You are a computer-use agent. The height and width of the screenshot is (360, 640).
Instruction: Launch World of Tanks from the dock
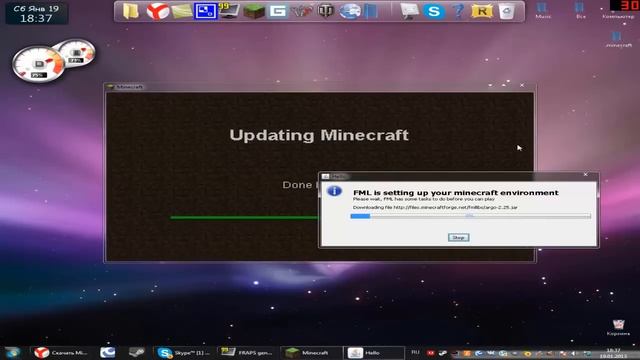pos(326,11)
